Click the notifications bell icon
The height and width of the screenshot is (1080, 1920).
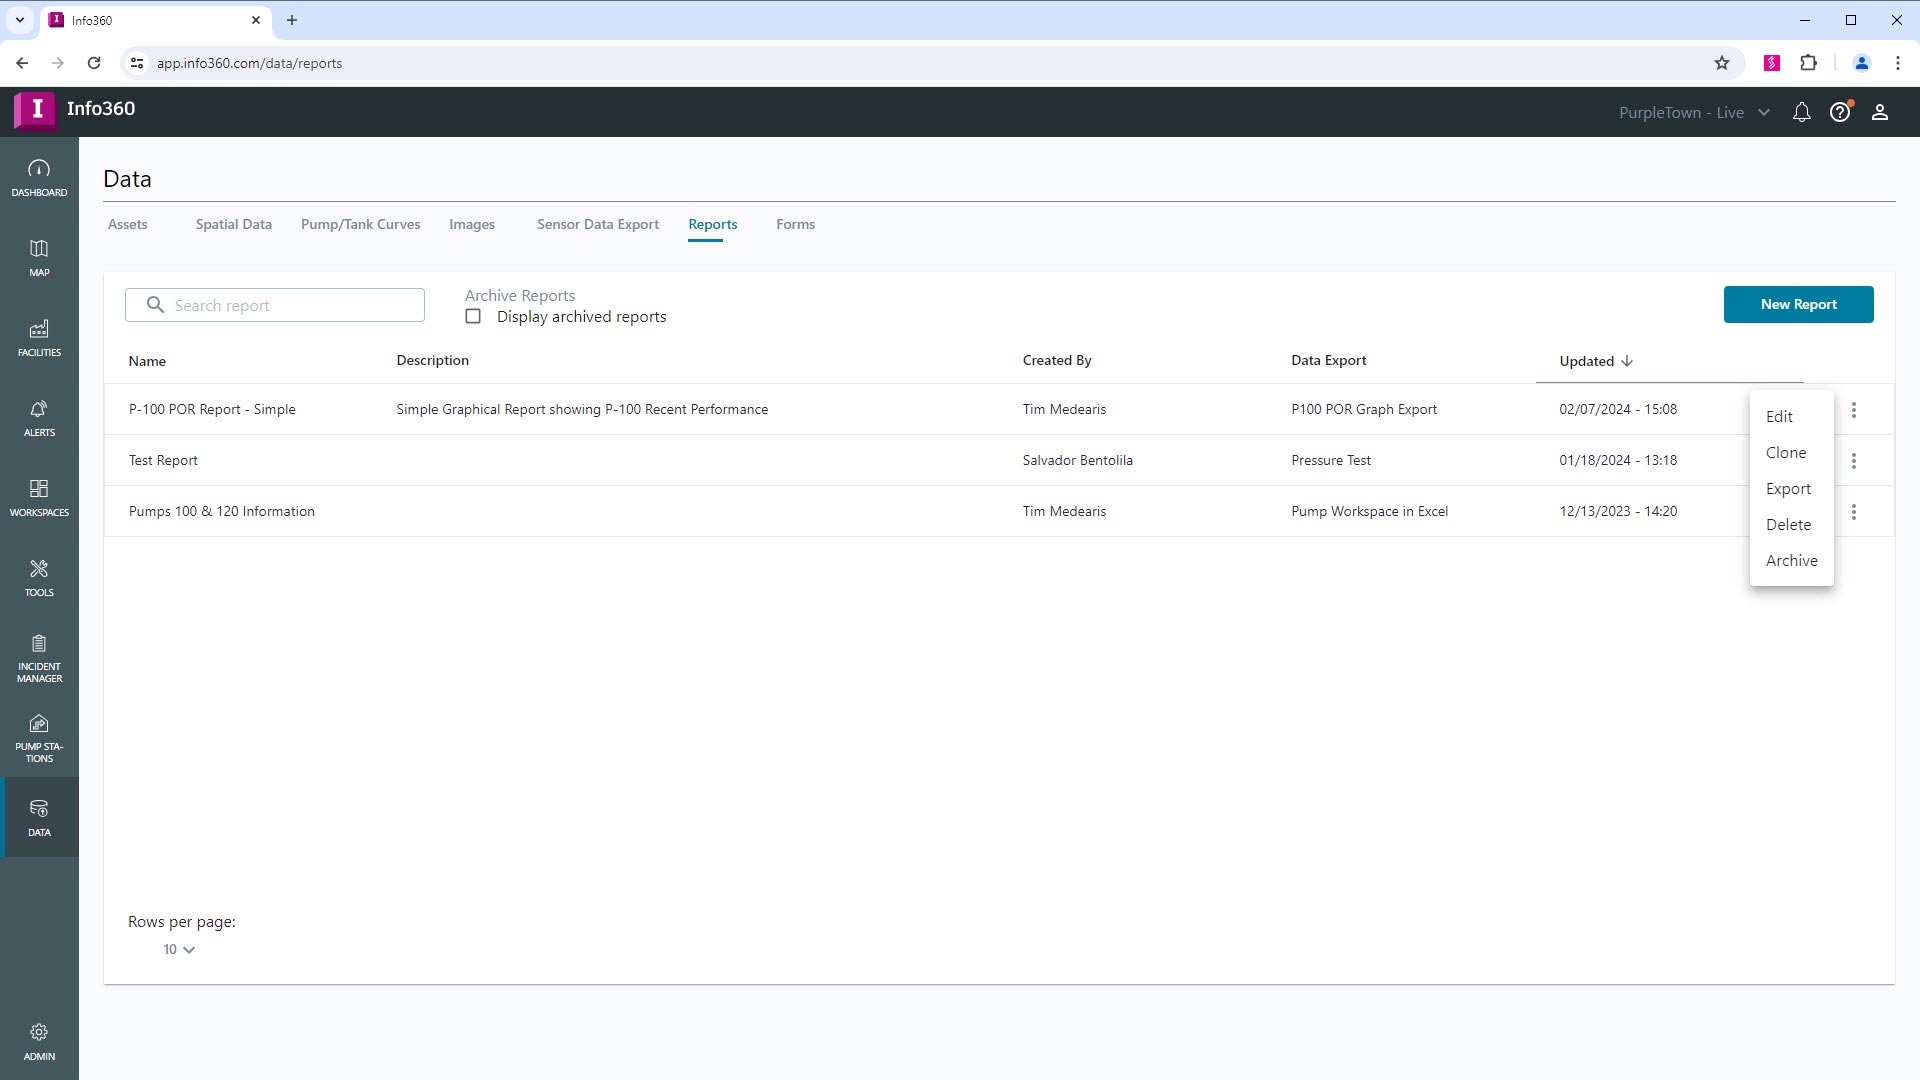tap(1801, 112)
